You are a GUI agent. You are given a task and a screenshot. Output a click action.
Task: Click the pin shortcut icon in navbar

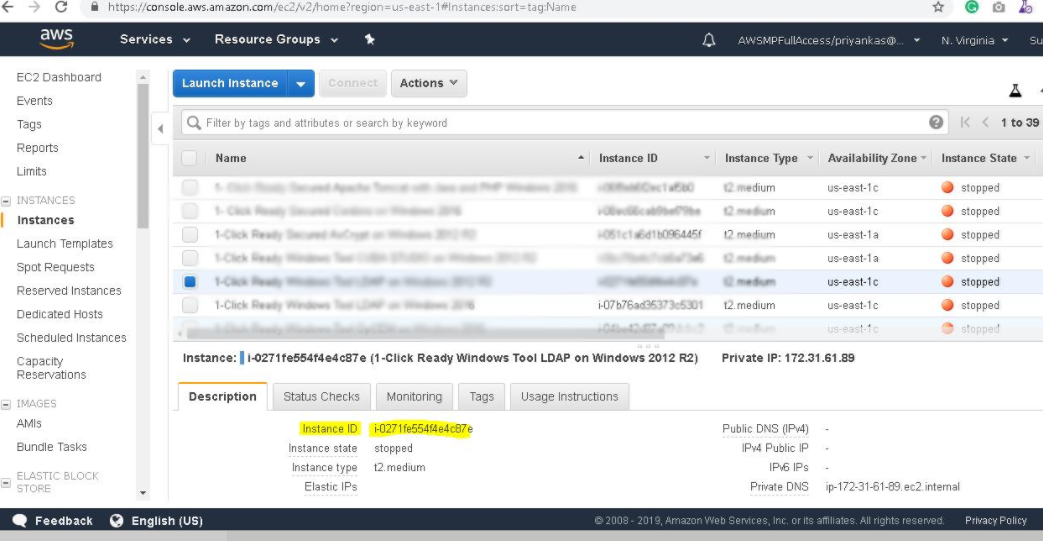pyautogui.click(x=370, y=40)
